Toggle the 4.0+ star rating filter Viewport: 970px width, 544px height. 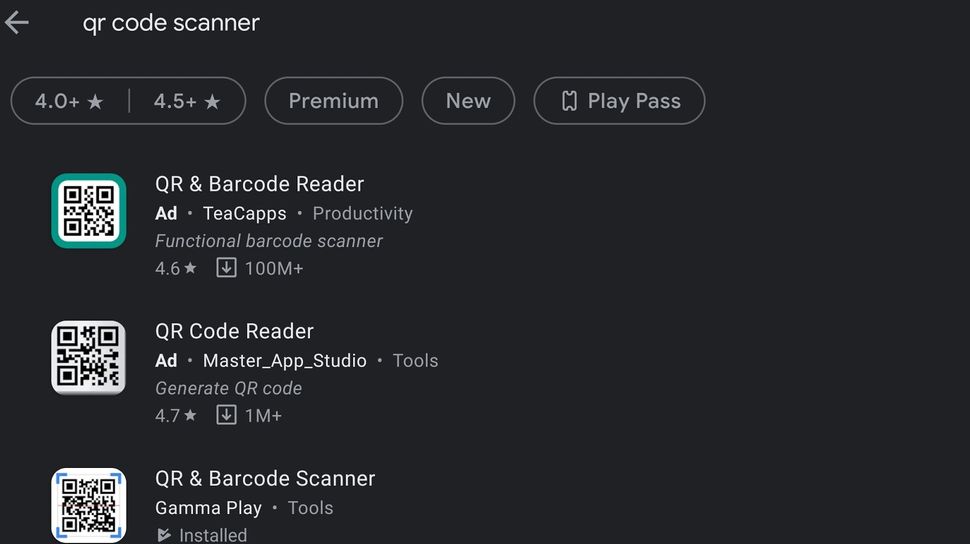(69, 101)
